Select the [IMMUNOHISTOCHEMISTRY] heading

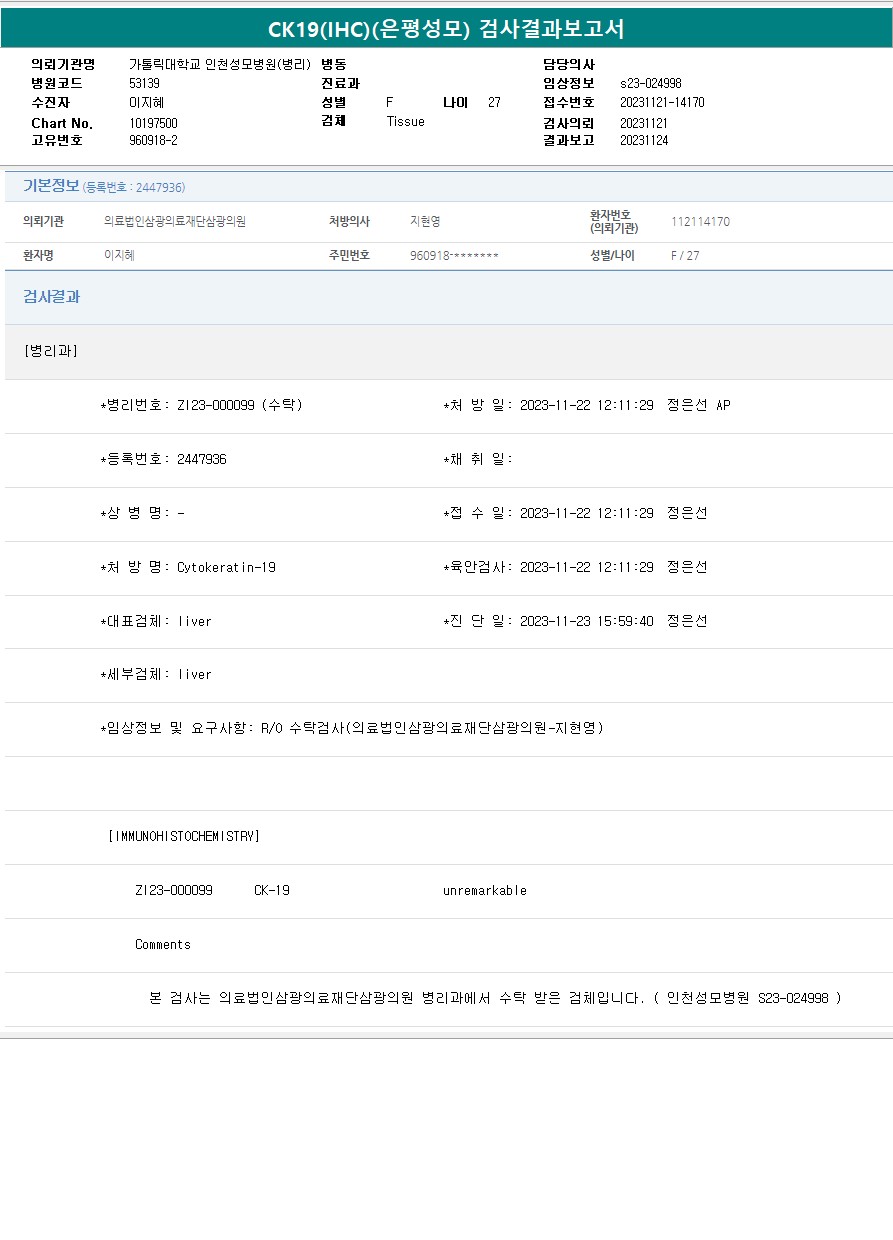tap(183, 836)
